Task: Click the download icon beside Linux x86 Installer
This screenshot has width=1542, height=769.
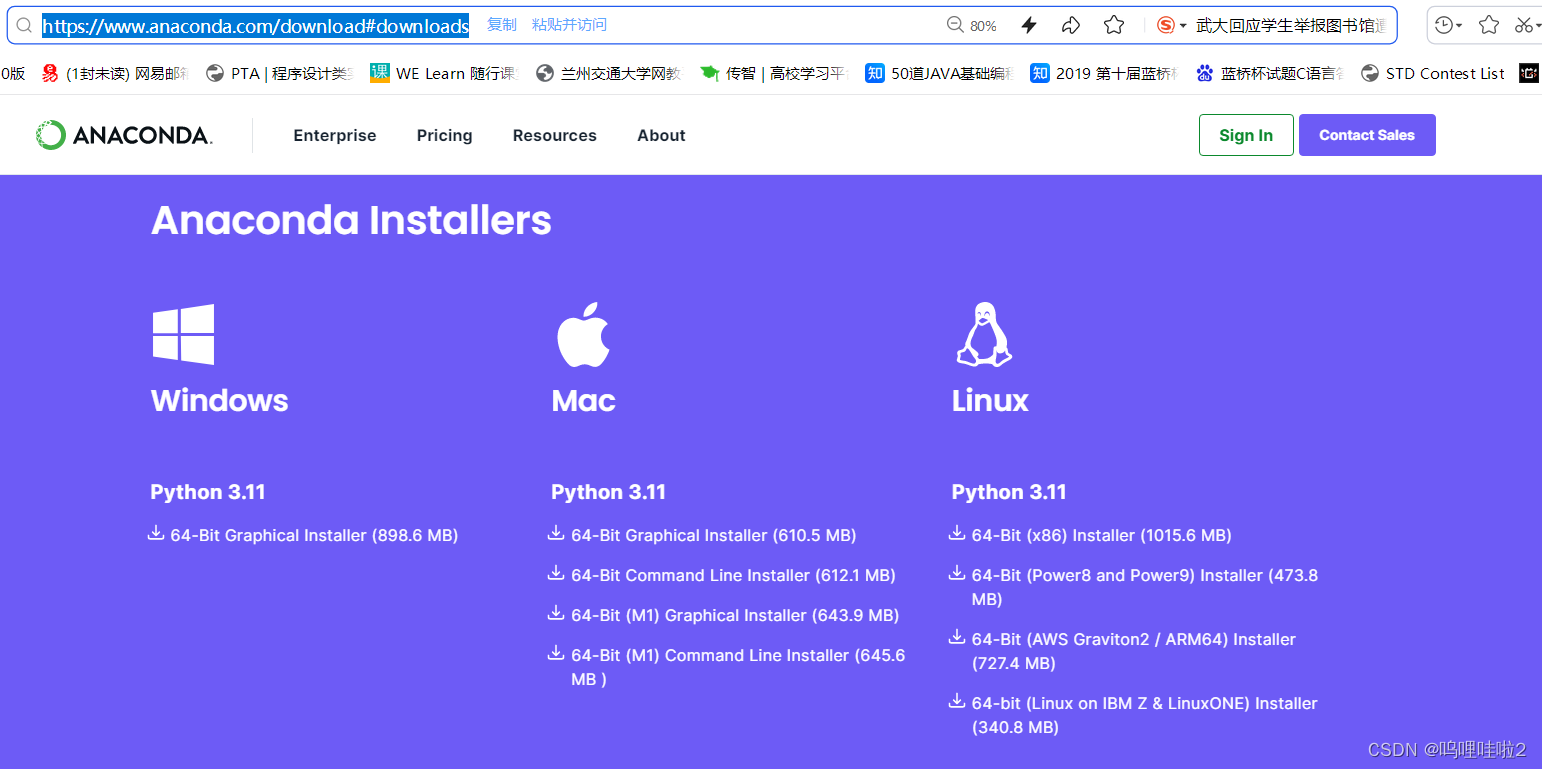Action: click(957, 534)
